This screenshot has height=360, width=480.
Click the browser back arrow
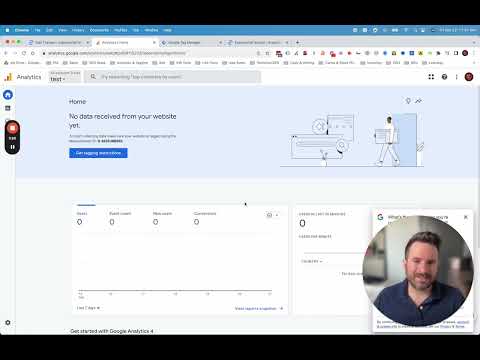click(6, 53)
